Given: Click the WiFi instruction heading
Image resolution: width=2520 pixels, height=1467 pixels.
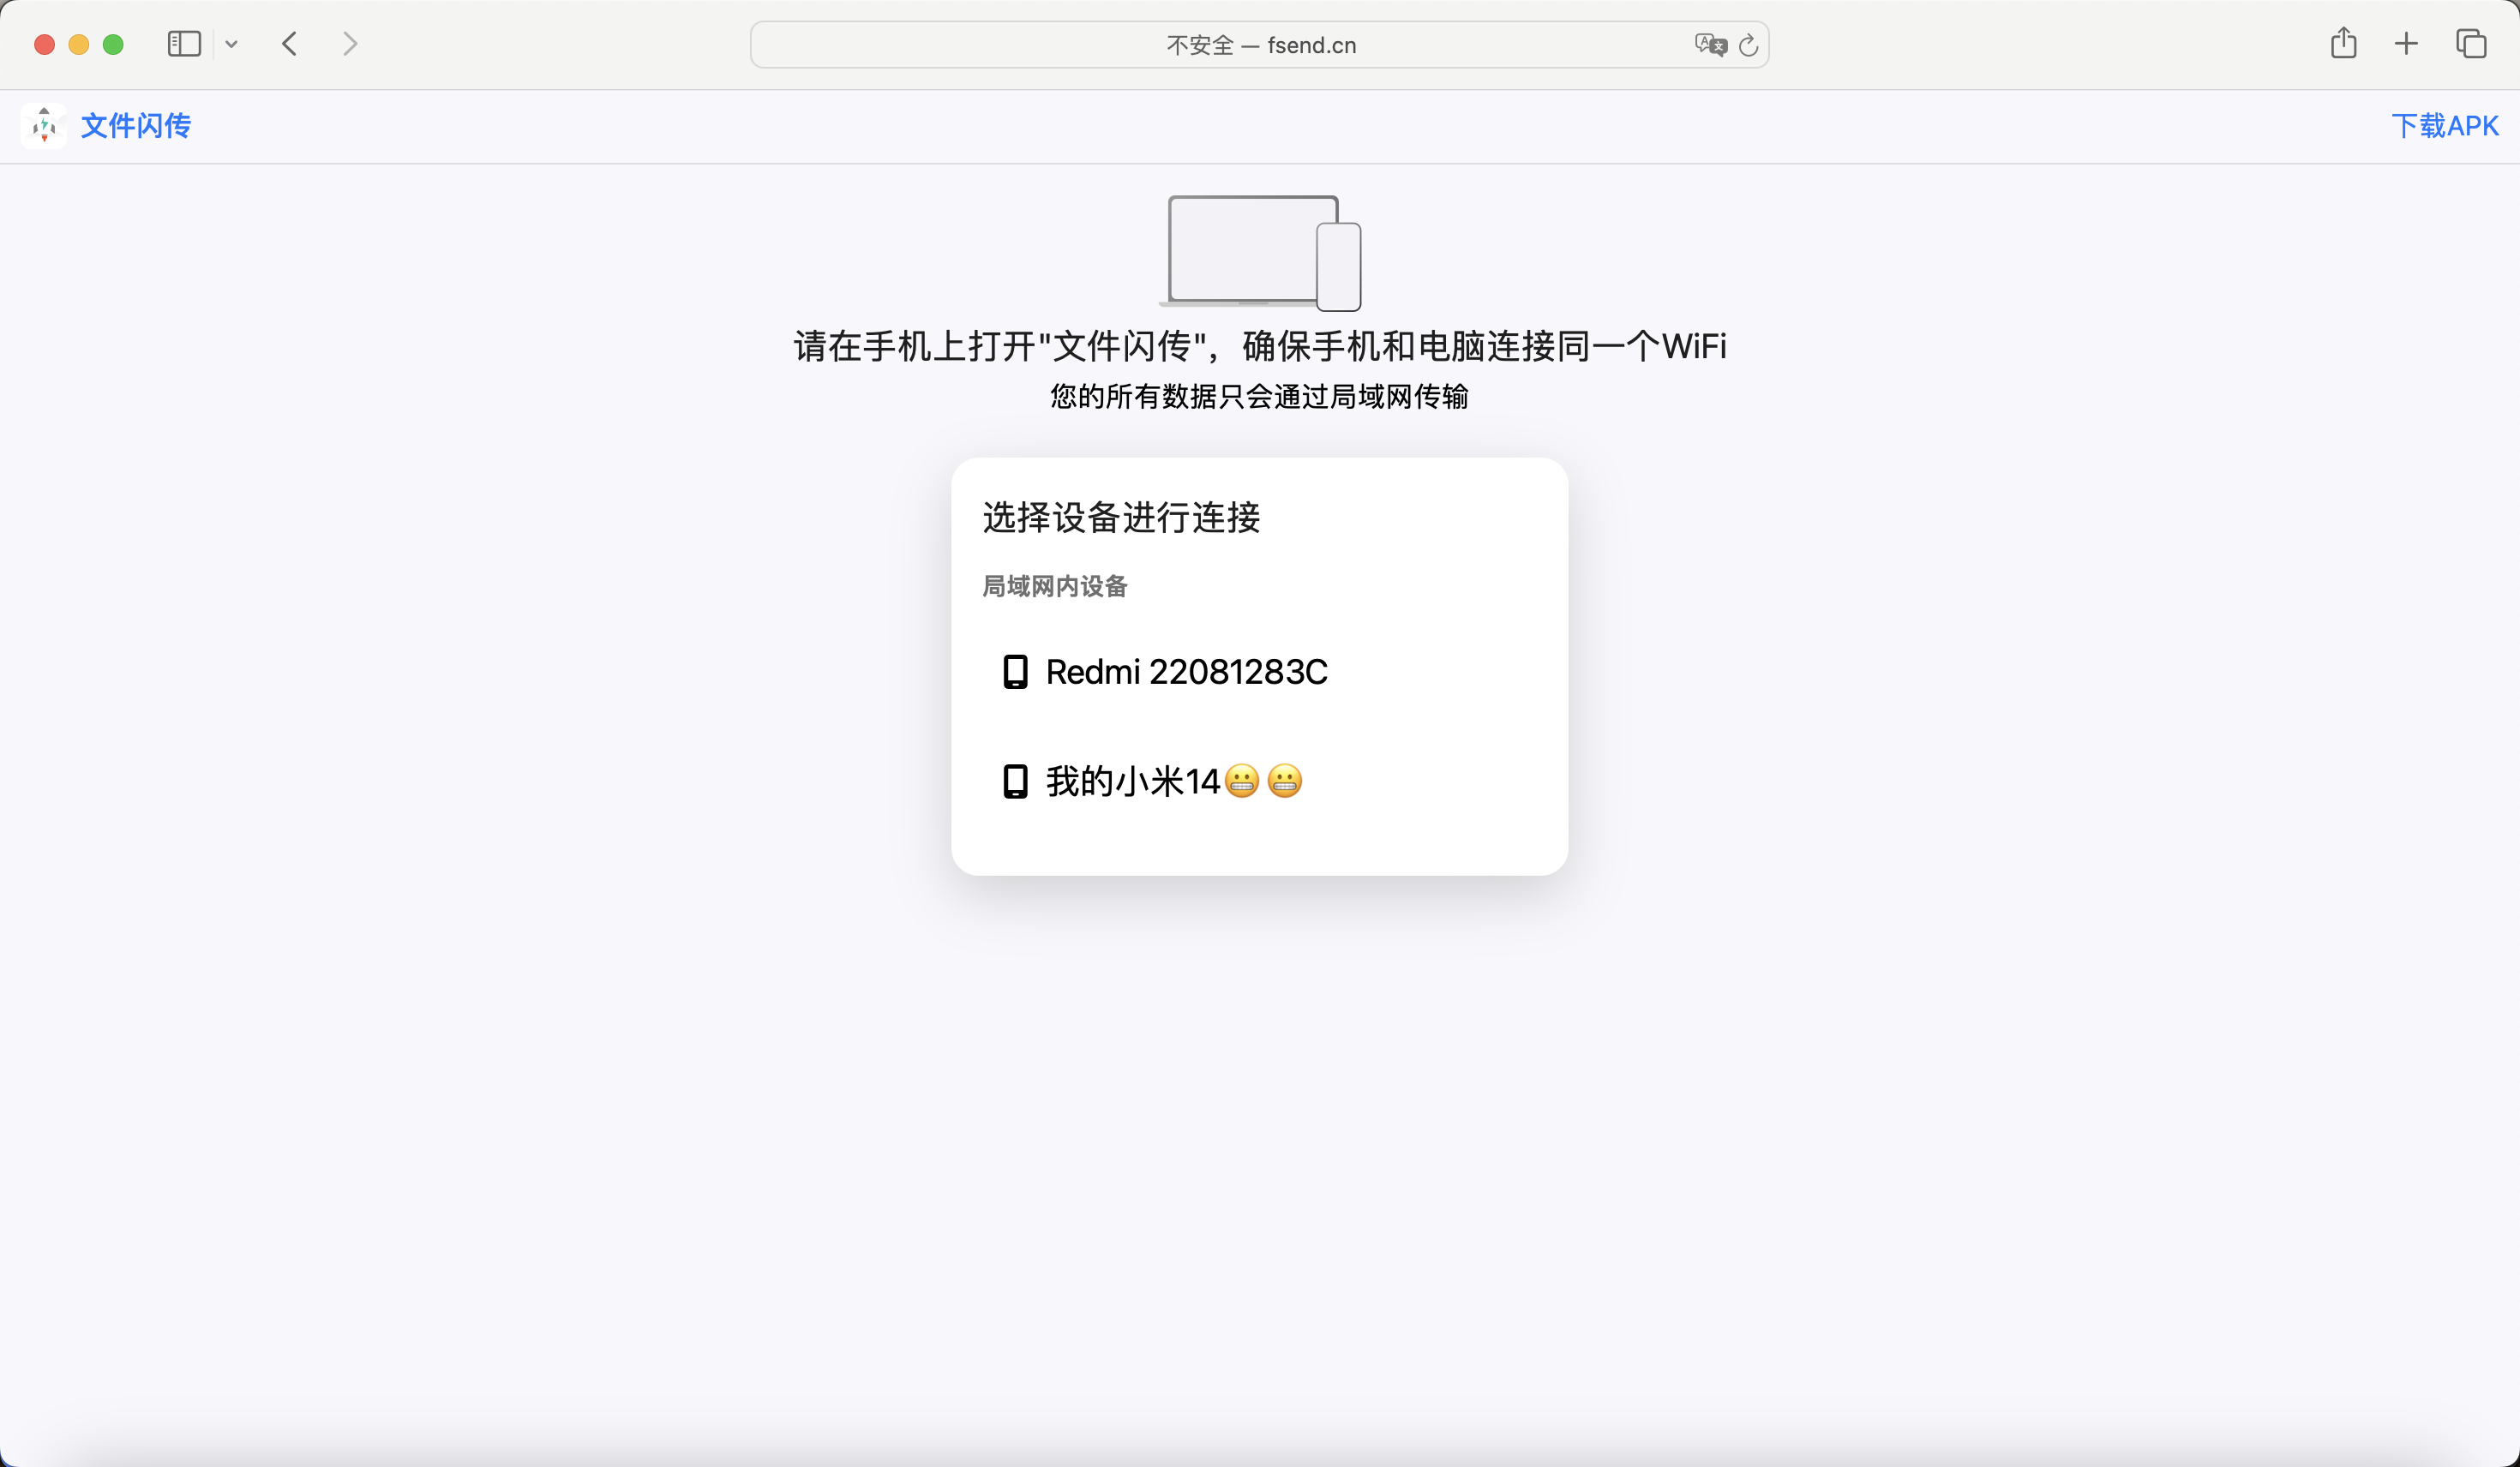Looking at the screenshot, I should pos(1259,346).
